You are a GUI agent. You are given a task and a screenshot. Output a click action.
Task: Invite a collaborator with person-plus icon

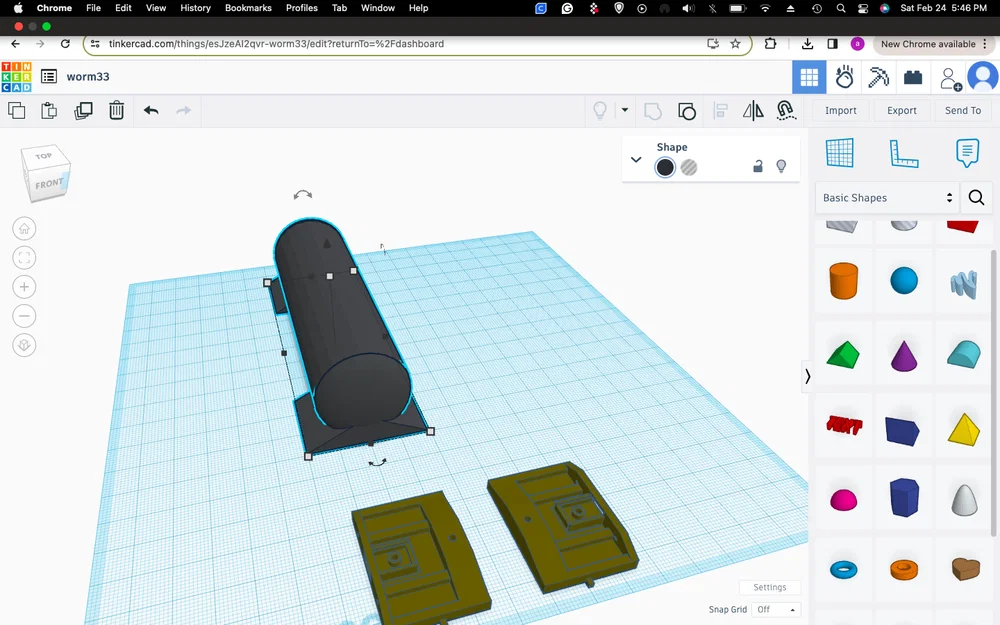(950, 78)
